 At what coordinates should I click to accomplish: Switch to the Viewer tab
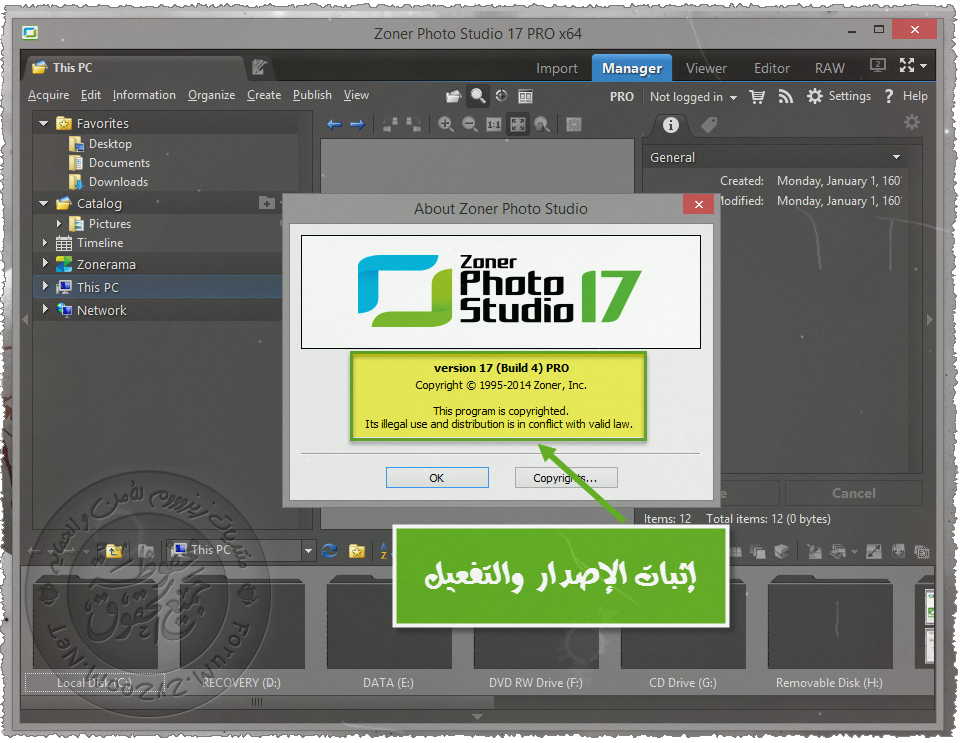pyautogui.click(x=706, y=69)
